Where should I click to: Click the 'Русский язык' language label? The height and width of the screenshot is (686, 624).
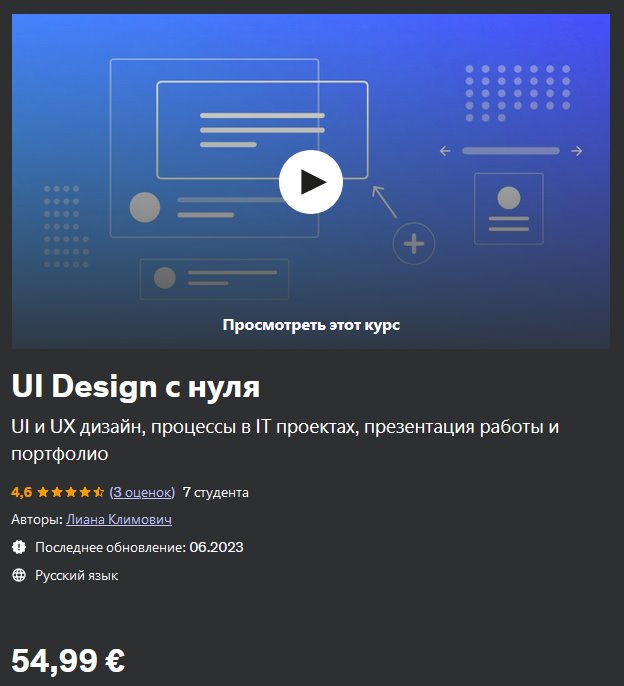[x=77, y=575]
